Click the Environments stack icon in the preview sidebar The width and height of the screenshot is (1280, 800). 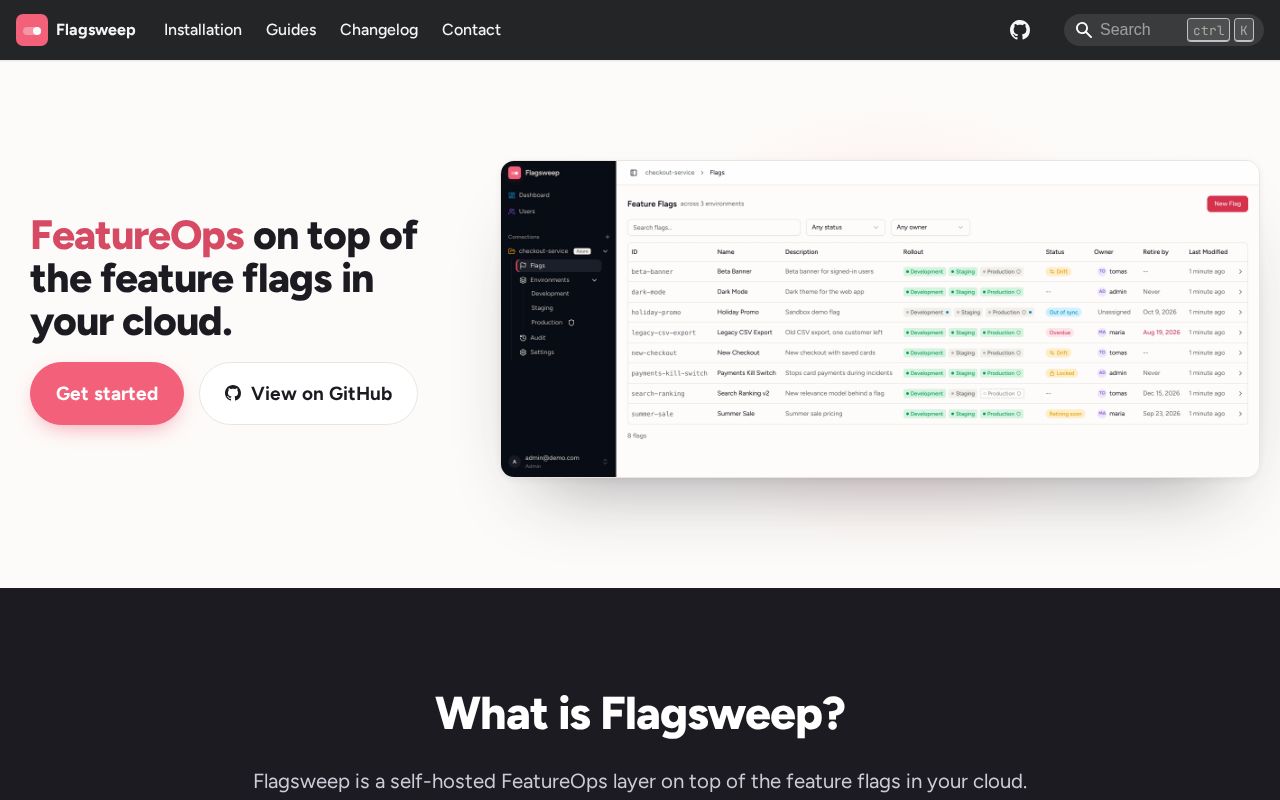tap(523, 280)
